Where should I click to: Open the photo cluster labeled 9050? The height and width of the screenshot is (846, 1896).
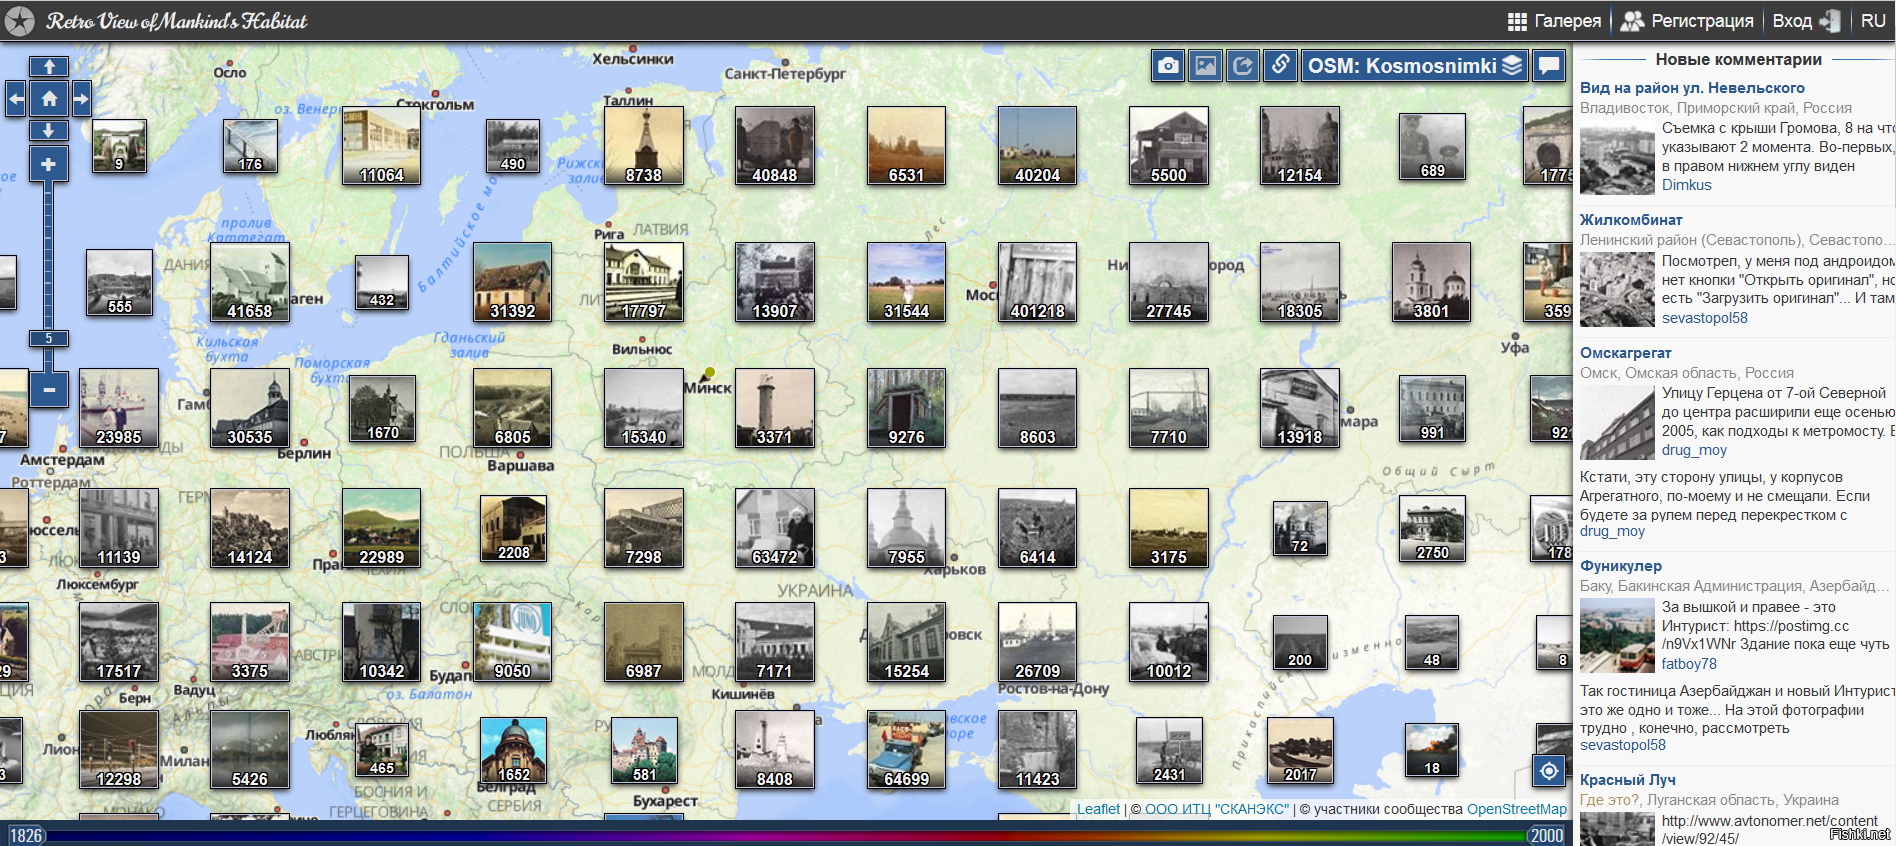512,642
